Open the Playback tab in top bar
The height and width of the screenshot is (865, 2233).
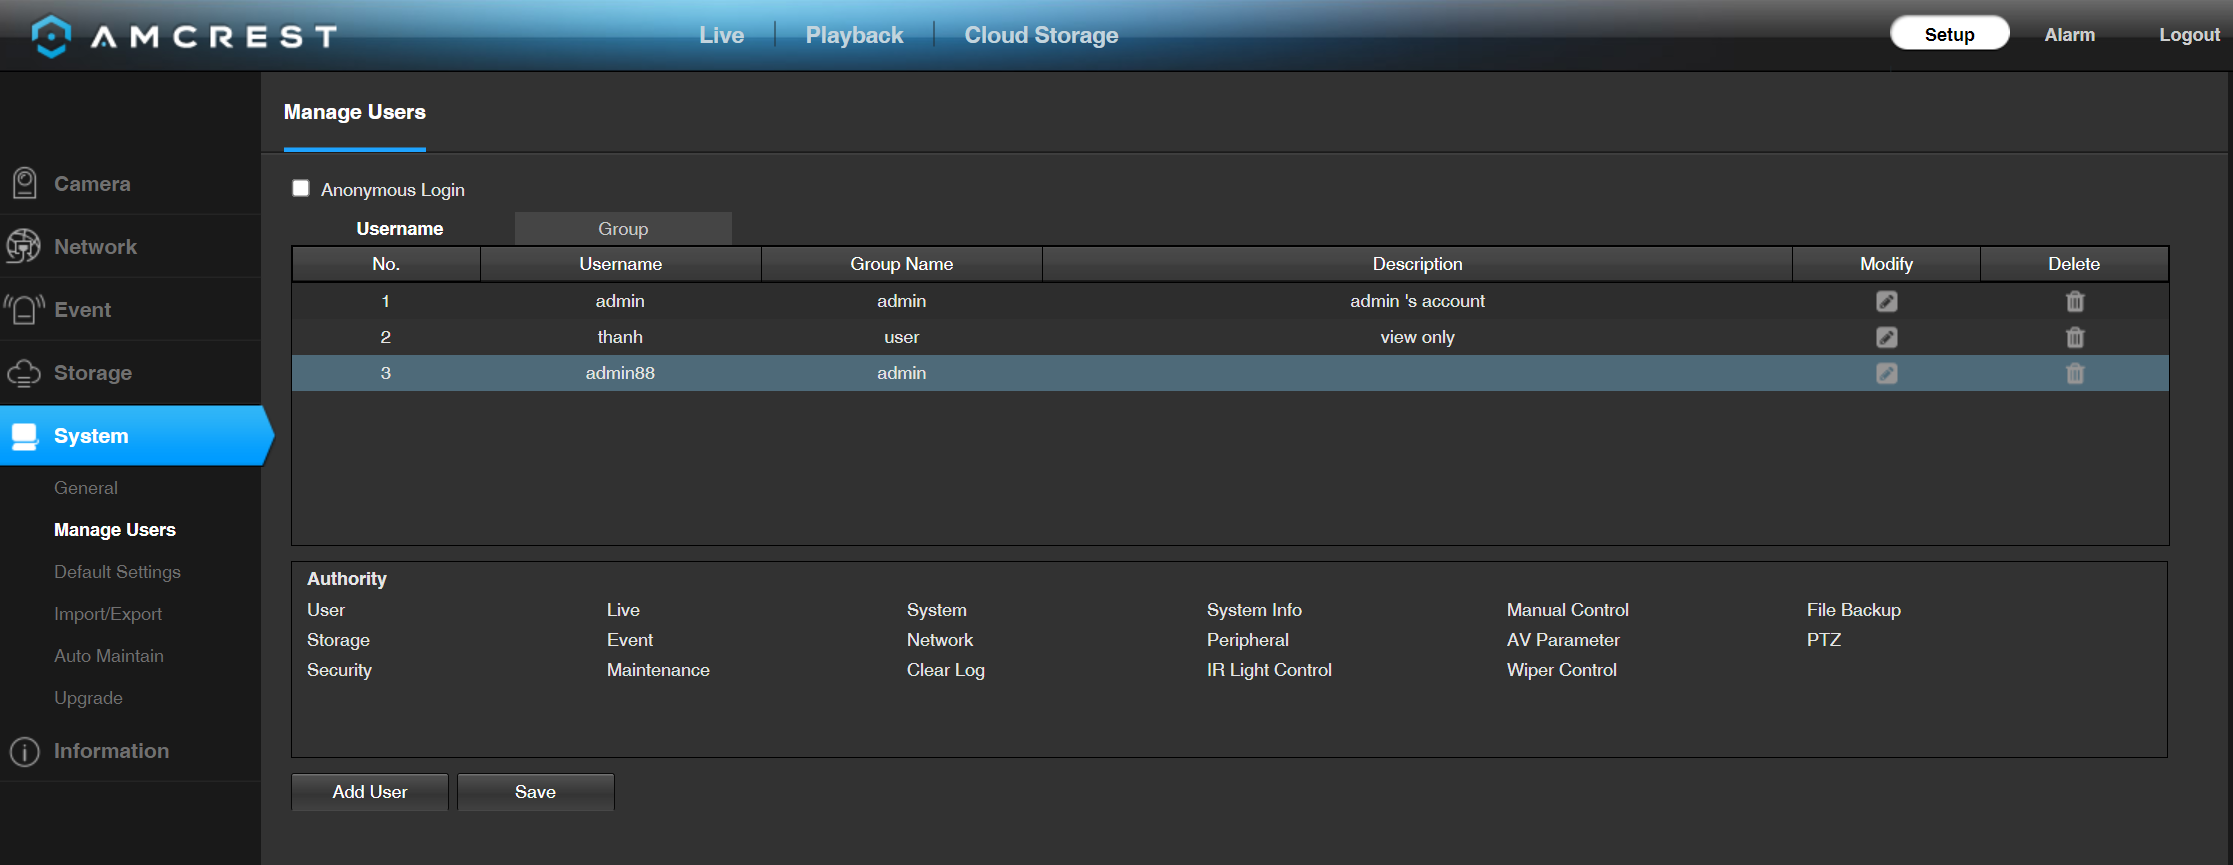(x=854, y=35)
